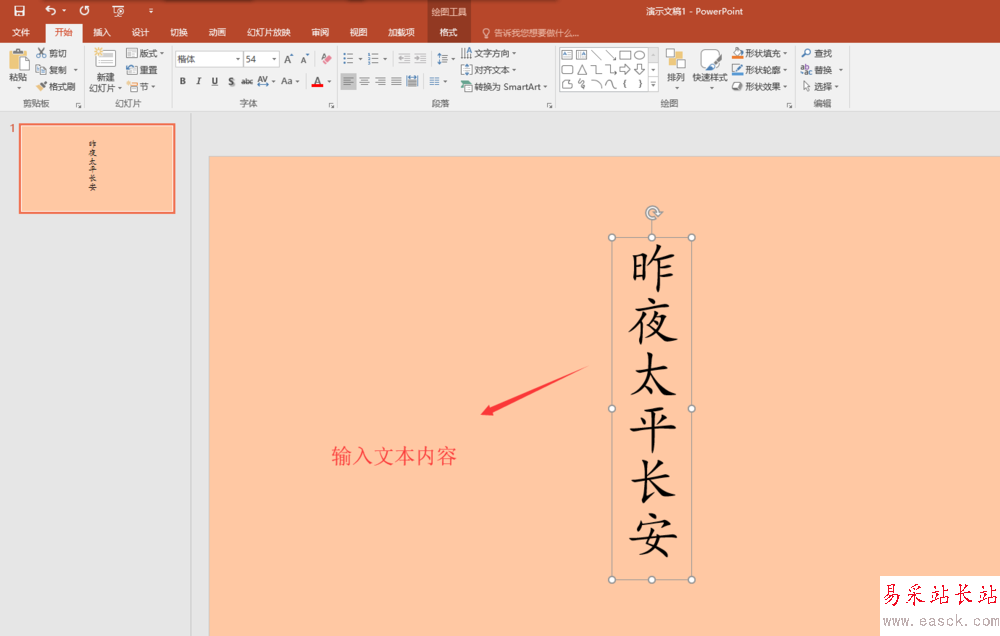Increase font size with the larger A icon
This screenshot has width=1000, height=636.
click(289, 59)
